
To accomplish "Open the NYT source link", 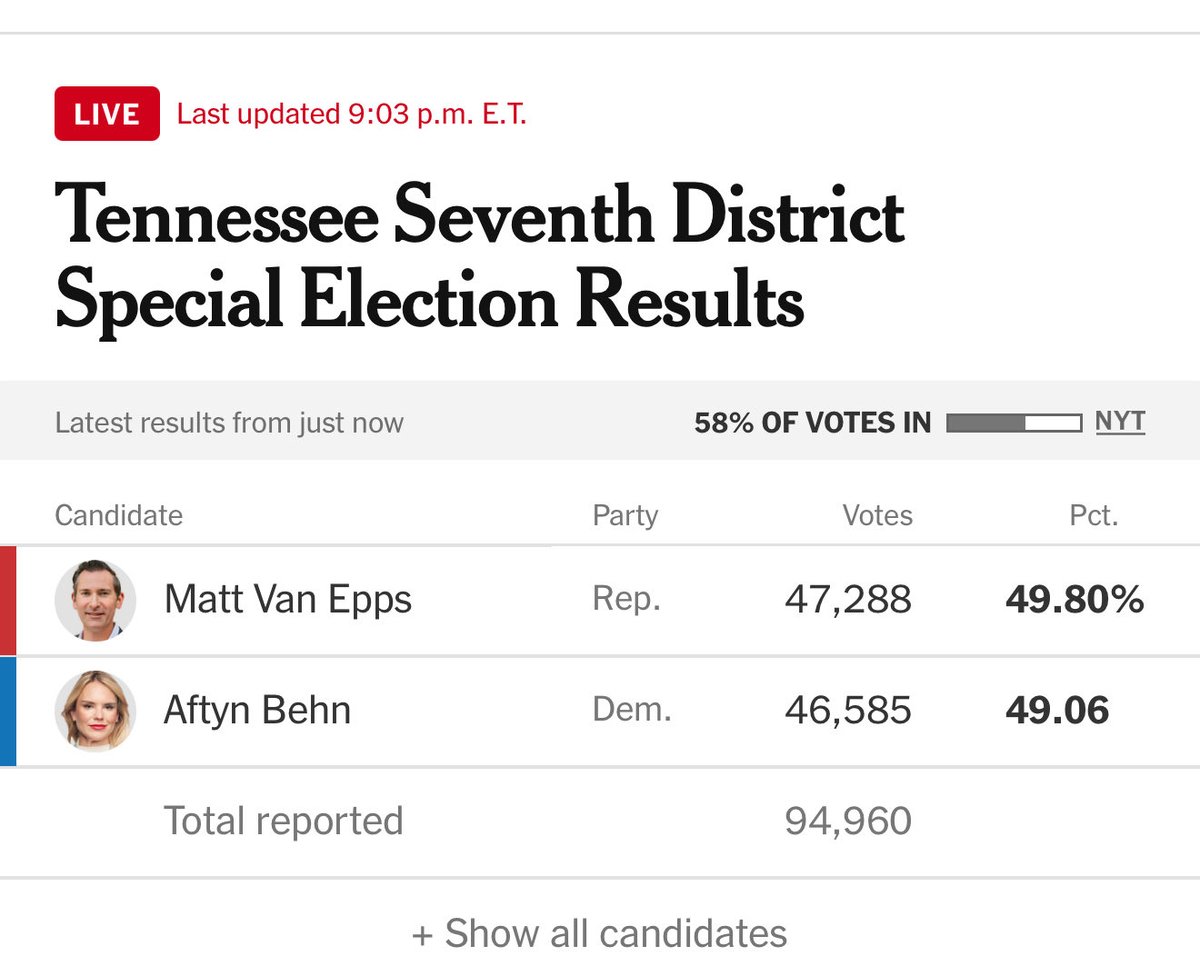I will click(1120, 422).
